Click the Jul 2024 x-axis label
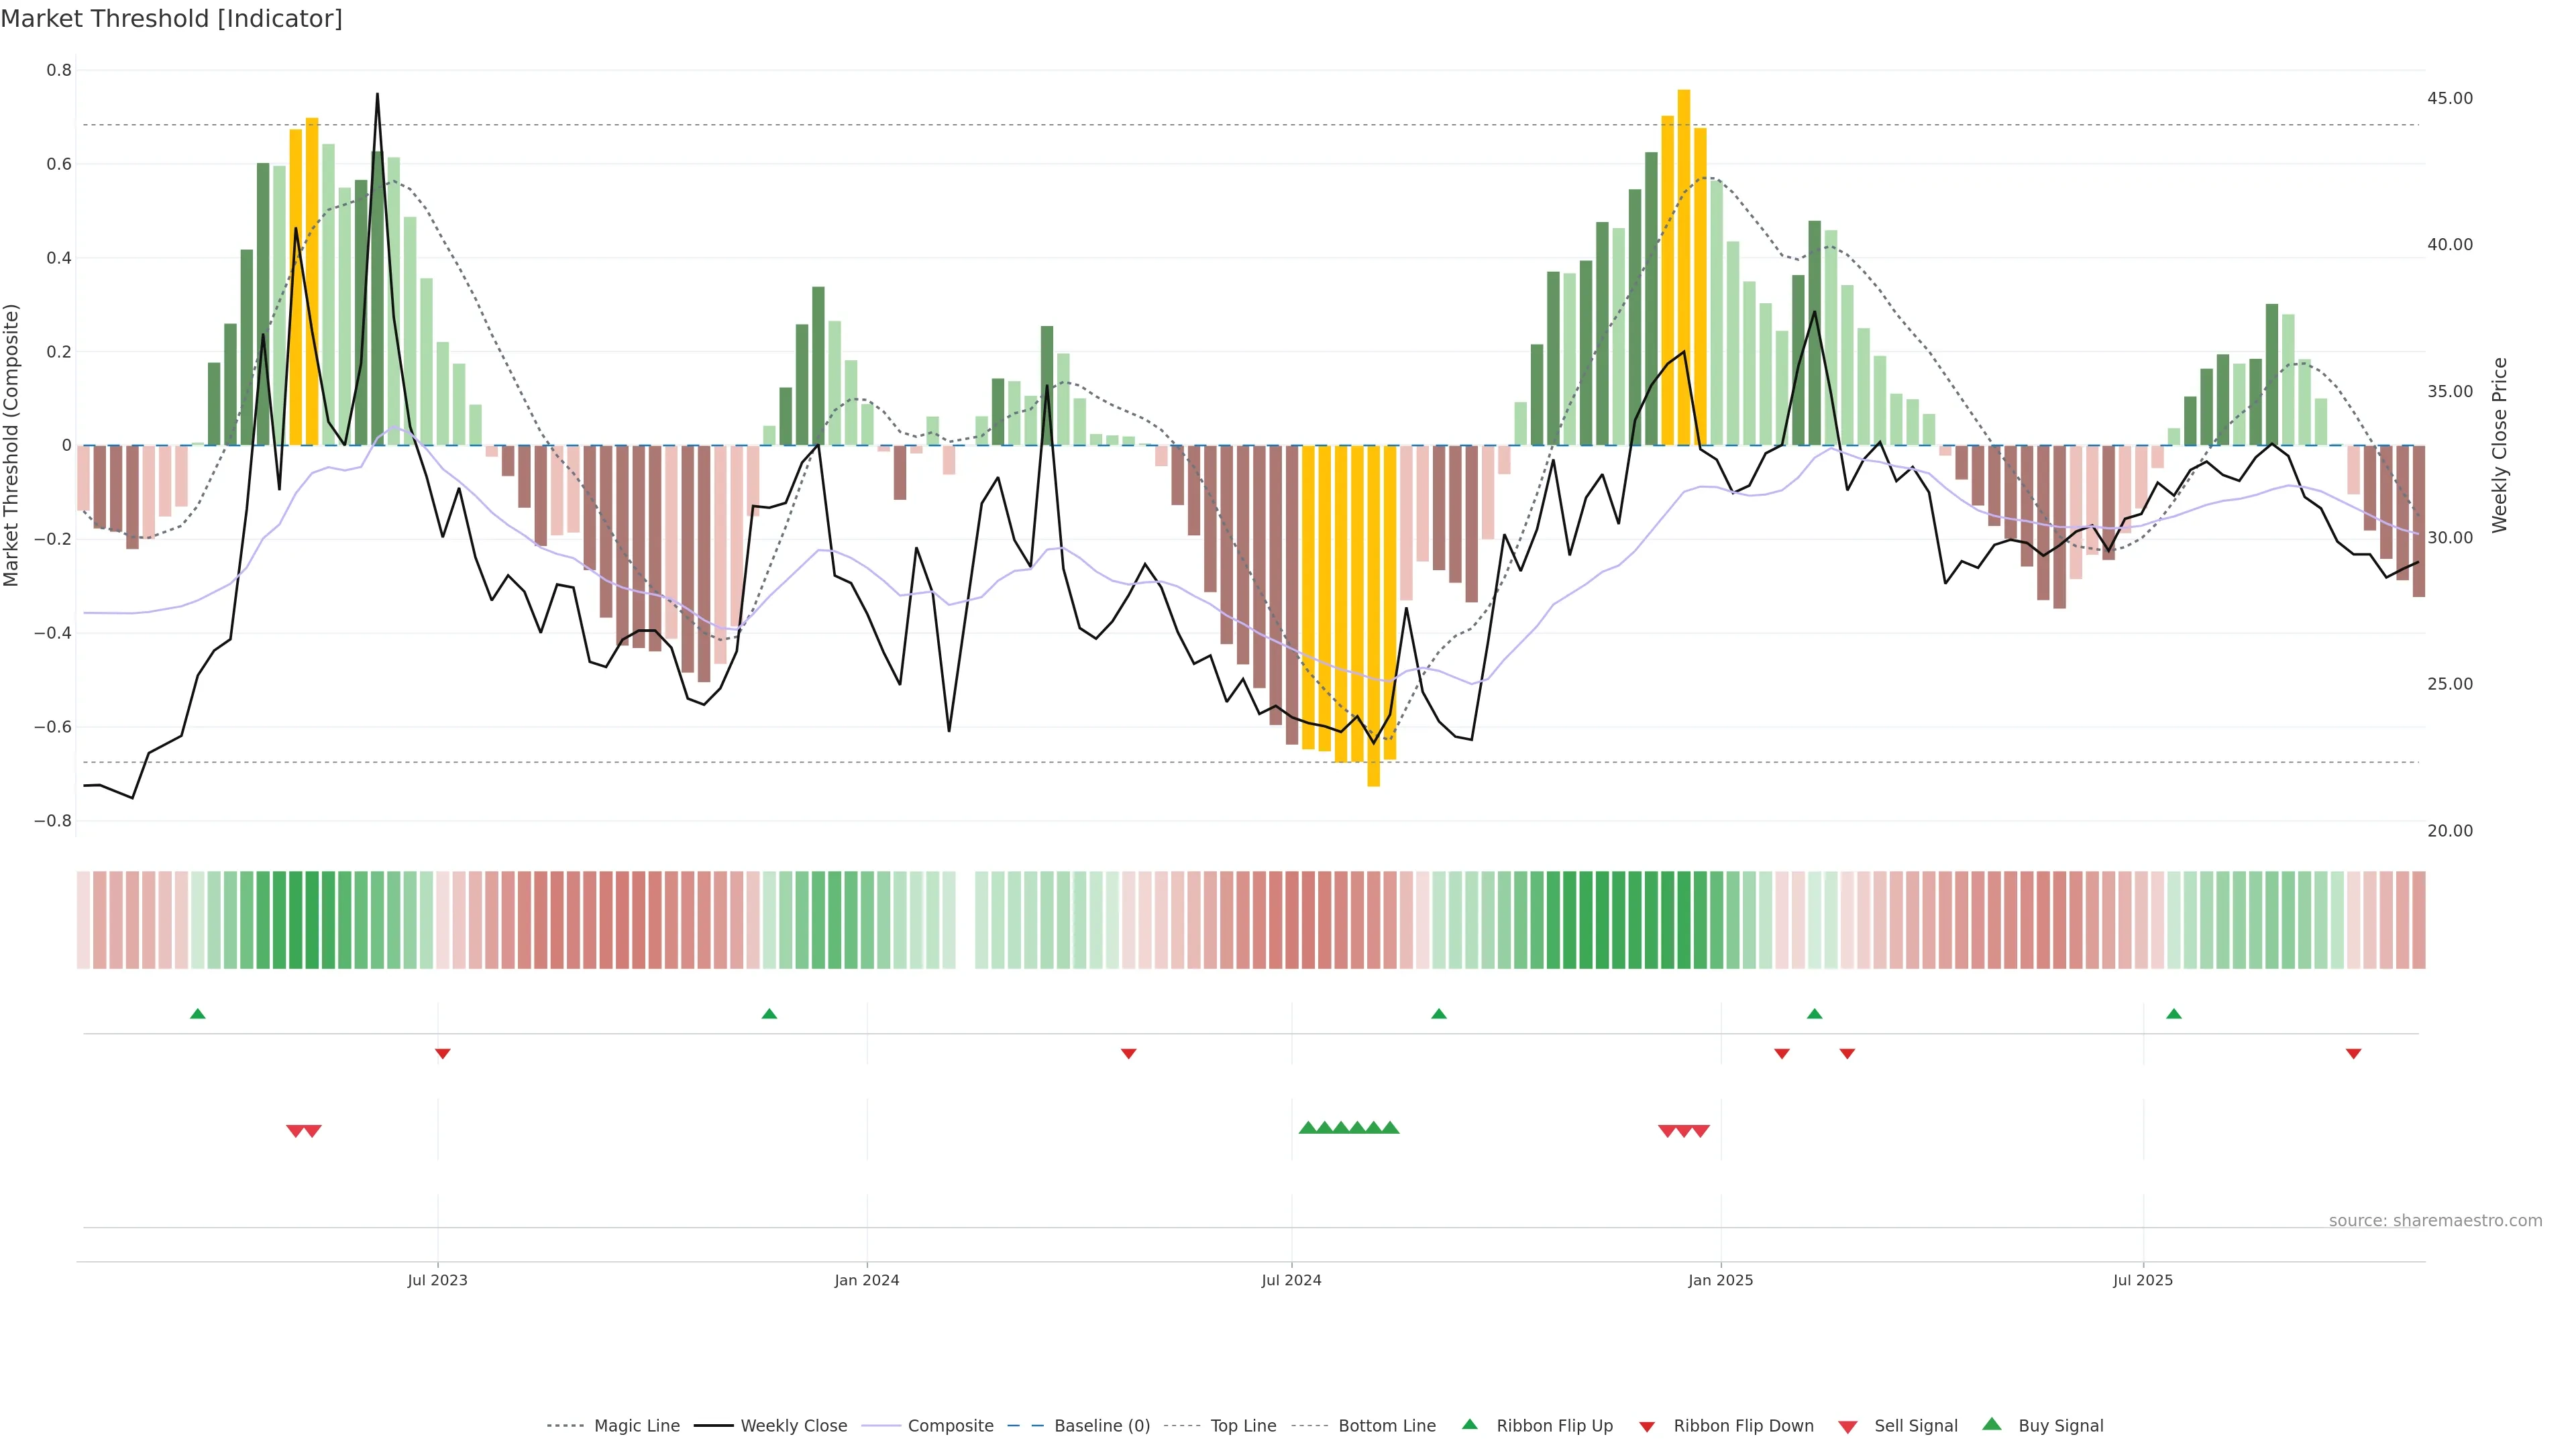 click(1291, 1280)
